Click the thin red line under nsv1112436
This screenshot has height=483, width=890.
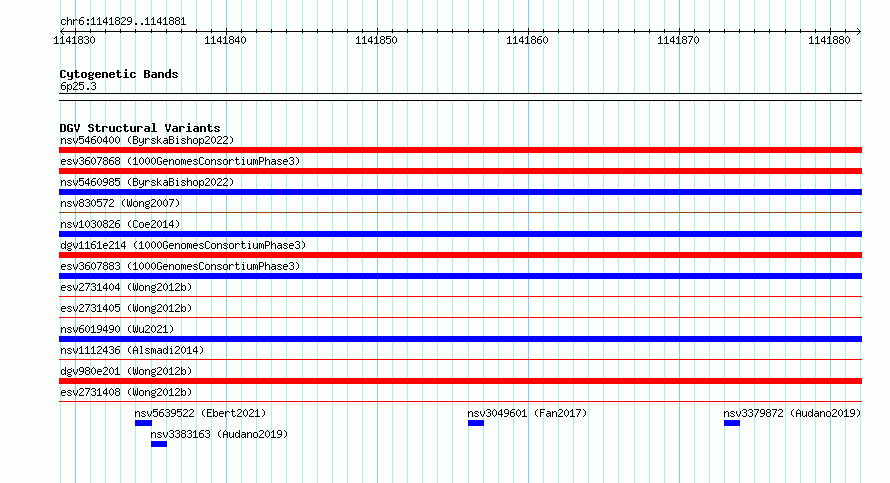[x=460, y=359]
